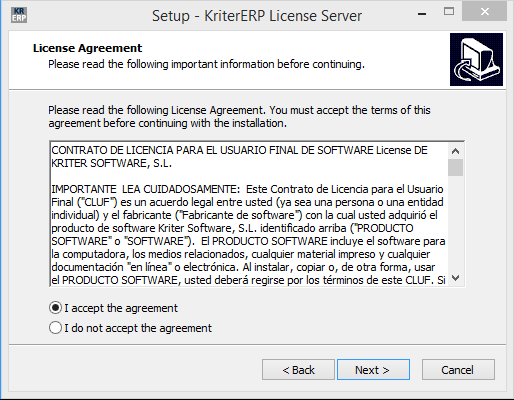Click the Setup - KriterERP License Server title bar
This screenshot has width=514, height=400.
coord(257,15)
